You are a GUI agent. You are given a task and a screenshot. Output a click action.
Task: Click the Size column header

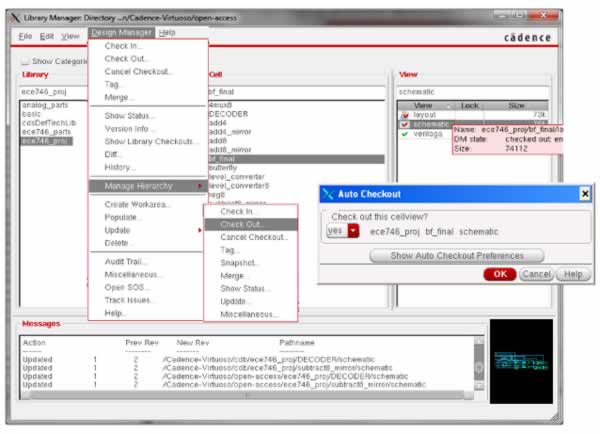point(516,106)
